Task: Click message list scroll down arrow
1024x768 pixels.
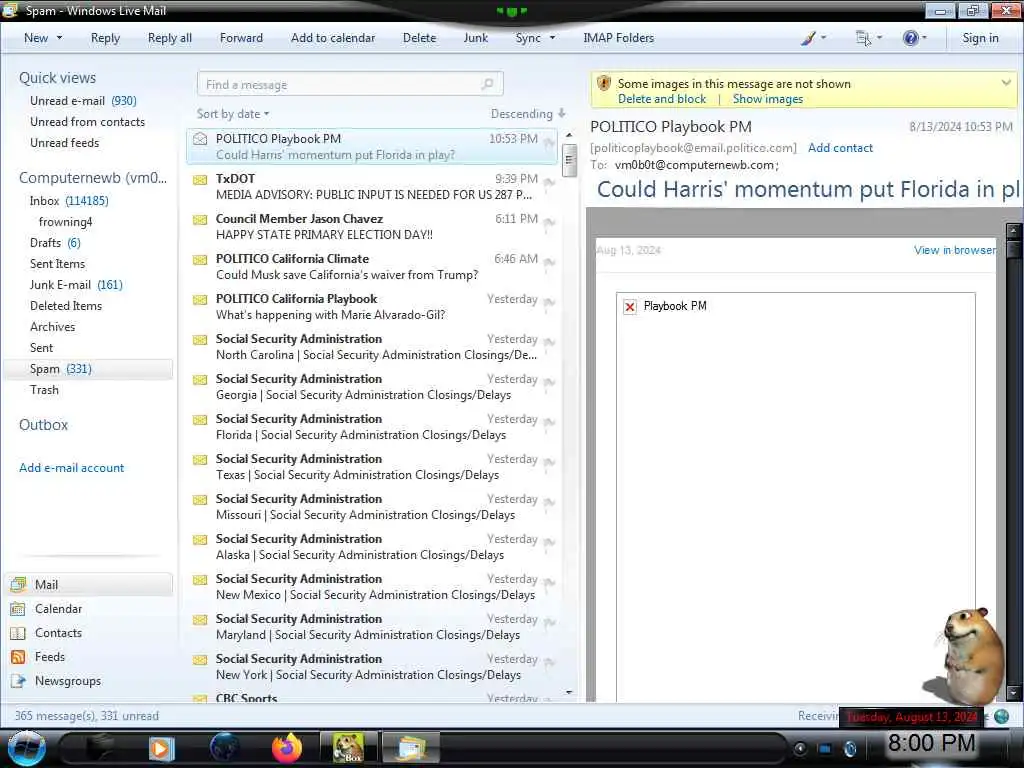Action: (569, 692)
